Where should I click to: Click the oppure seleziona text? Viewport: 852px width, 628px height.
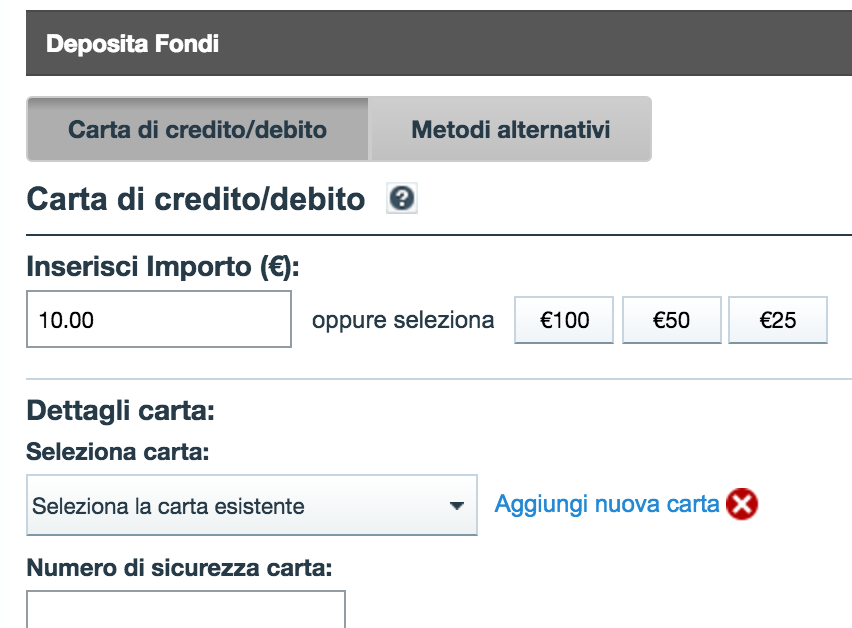coord(403,320)
